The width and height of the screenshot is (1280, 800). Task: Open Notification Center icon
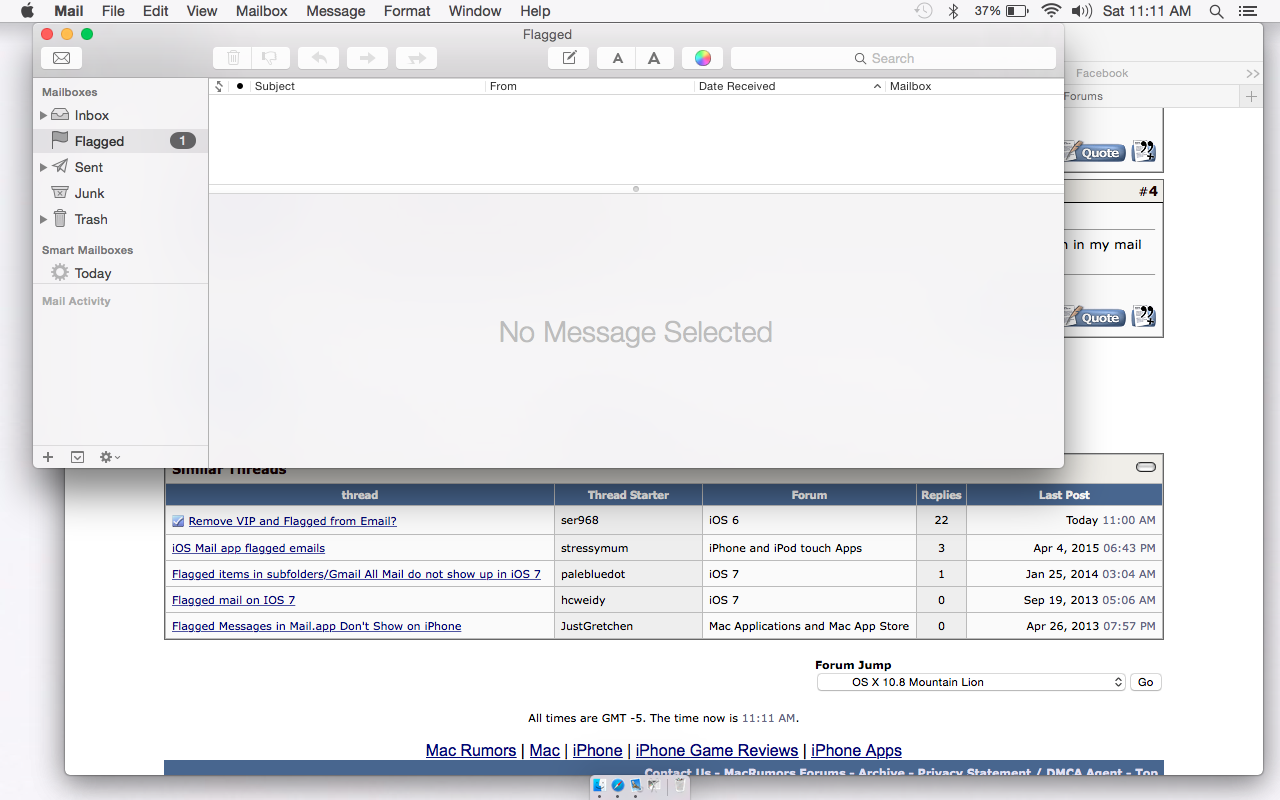[1246, 11]
